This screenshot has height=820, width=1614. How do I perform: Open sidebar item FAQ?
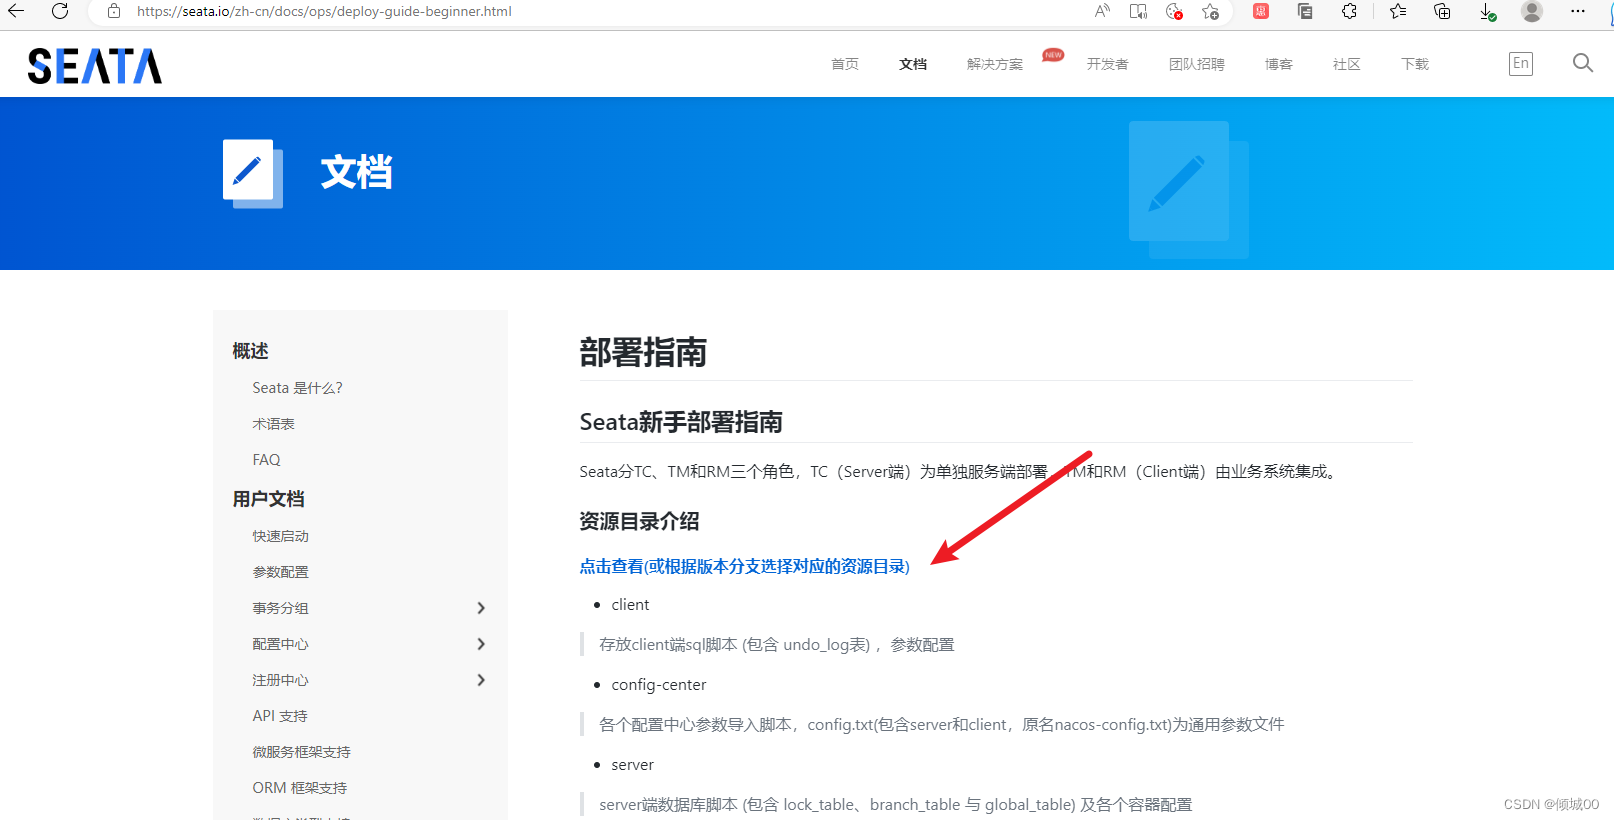tap(266, 460)
